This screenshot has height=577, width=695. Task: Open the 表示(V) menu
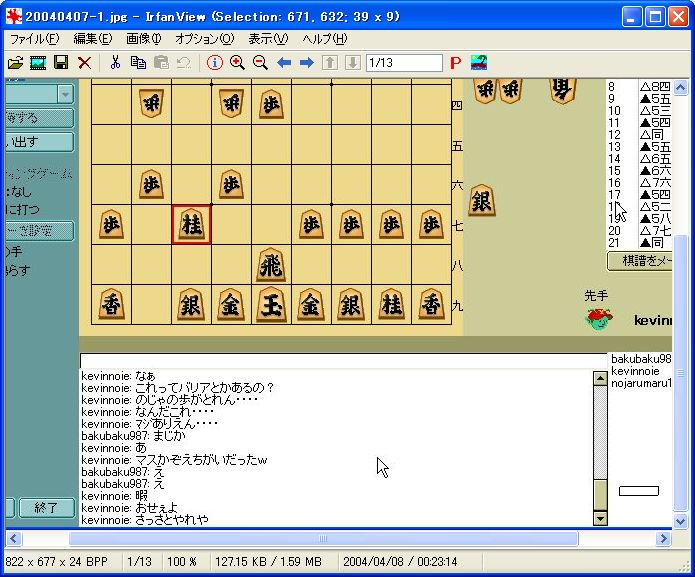pos(268,39)
